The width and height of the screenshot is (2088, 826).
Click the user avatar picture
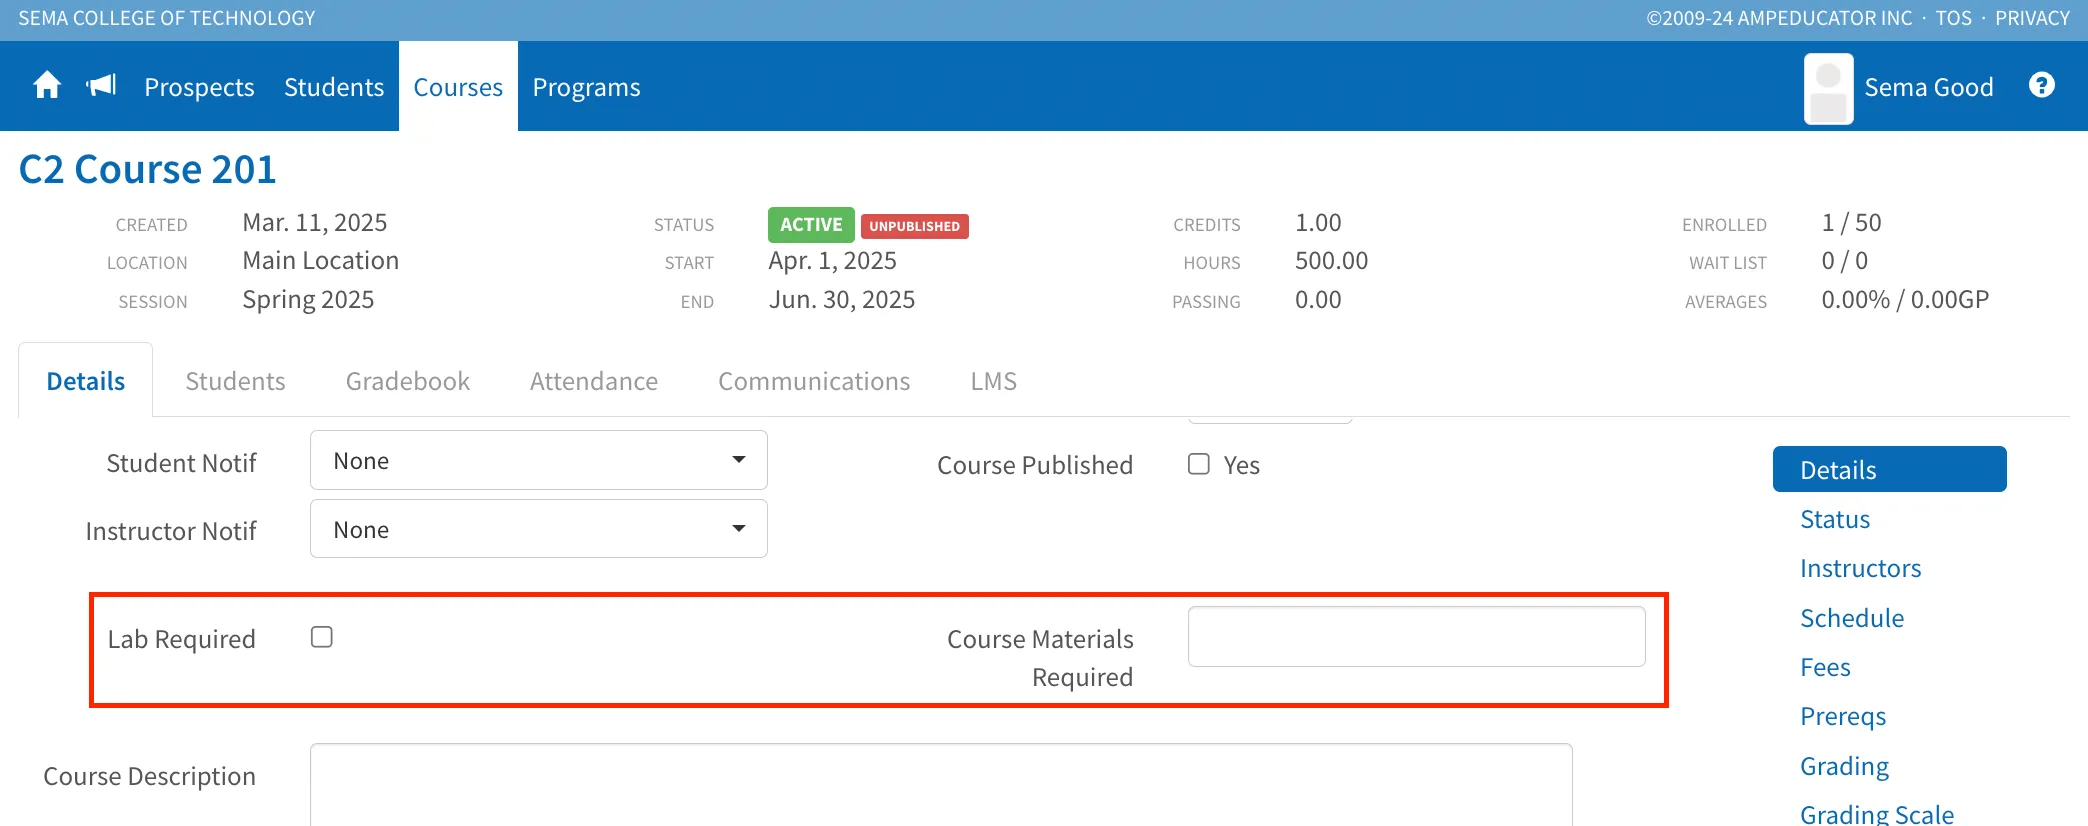(1828, 88)
